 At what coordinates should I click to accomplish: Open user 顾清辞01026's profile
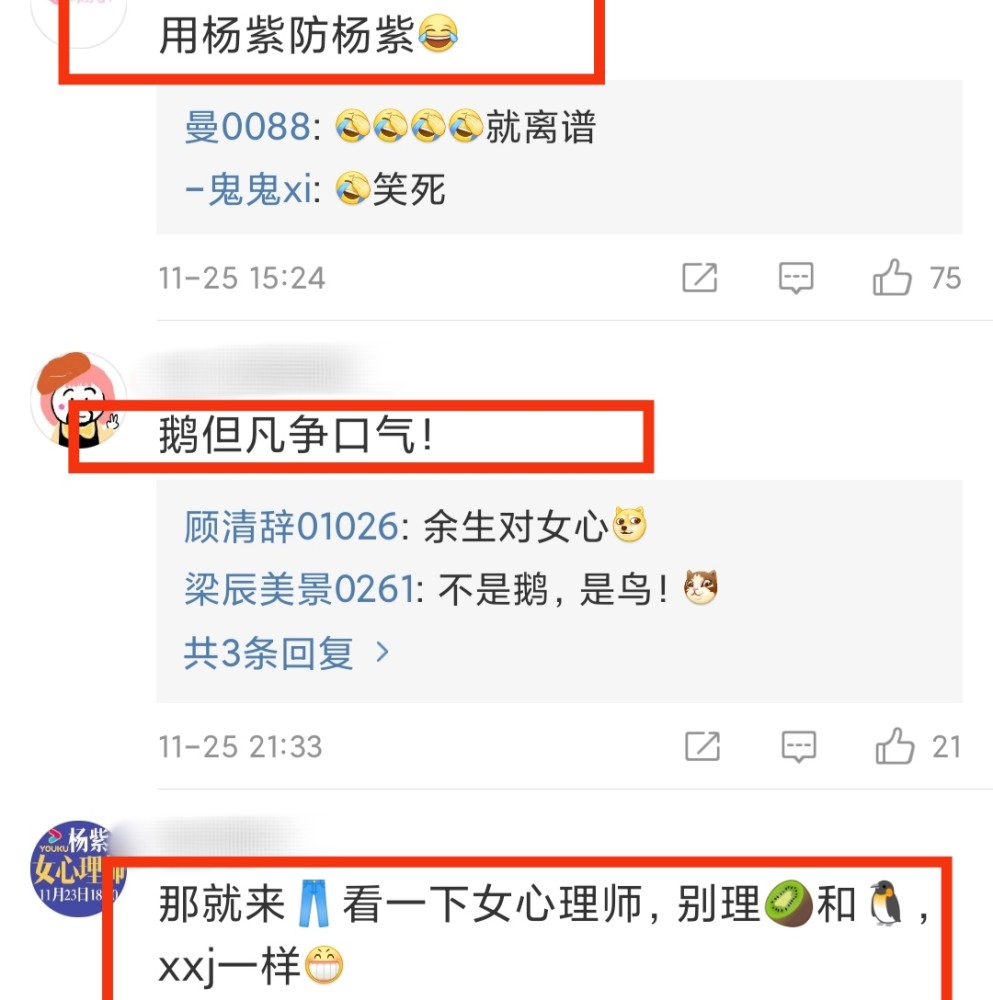coord(291,527)
